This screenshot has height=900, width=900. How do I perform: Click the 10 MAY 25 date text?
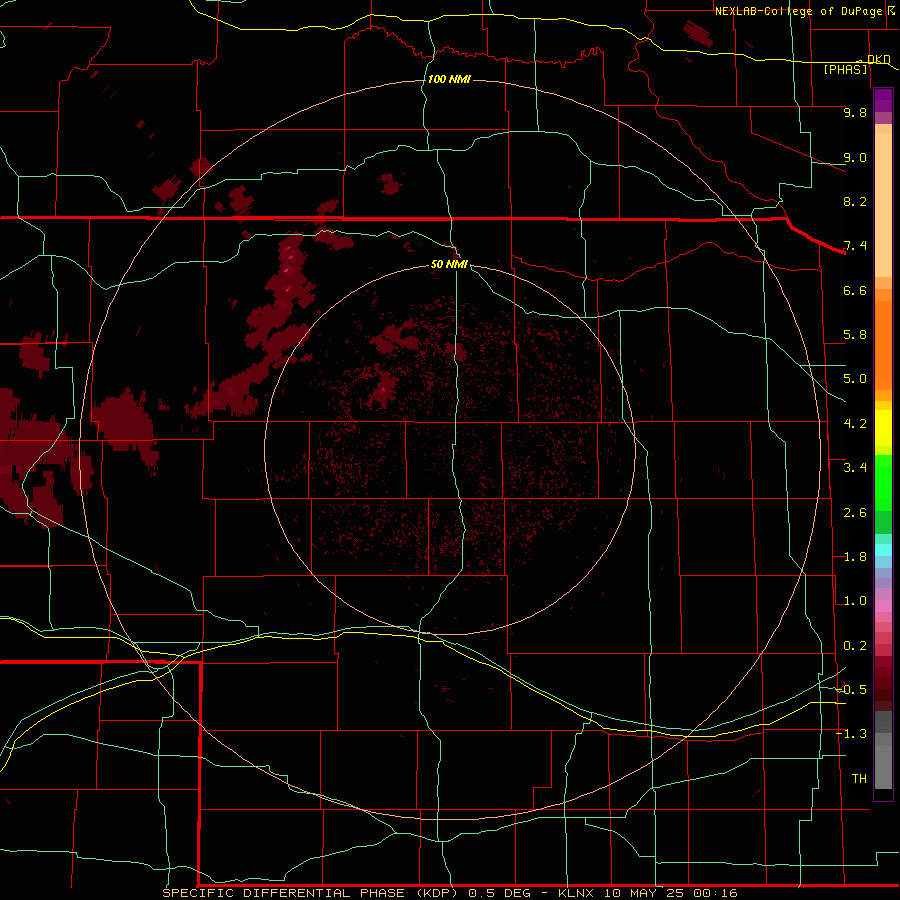[645, 893]
